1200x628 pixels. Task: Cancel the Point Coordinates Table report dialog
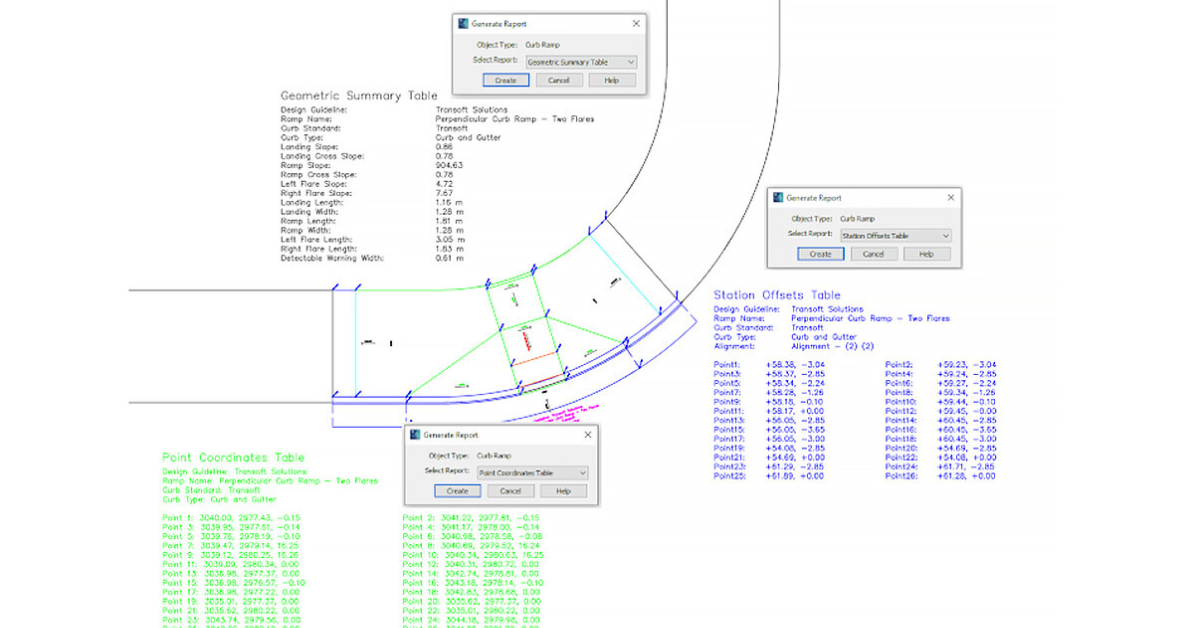(510, 491)
